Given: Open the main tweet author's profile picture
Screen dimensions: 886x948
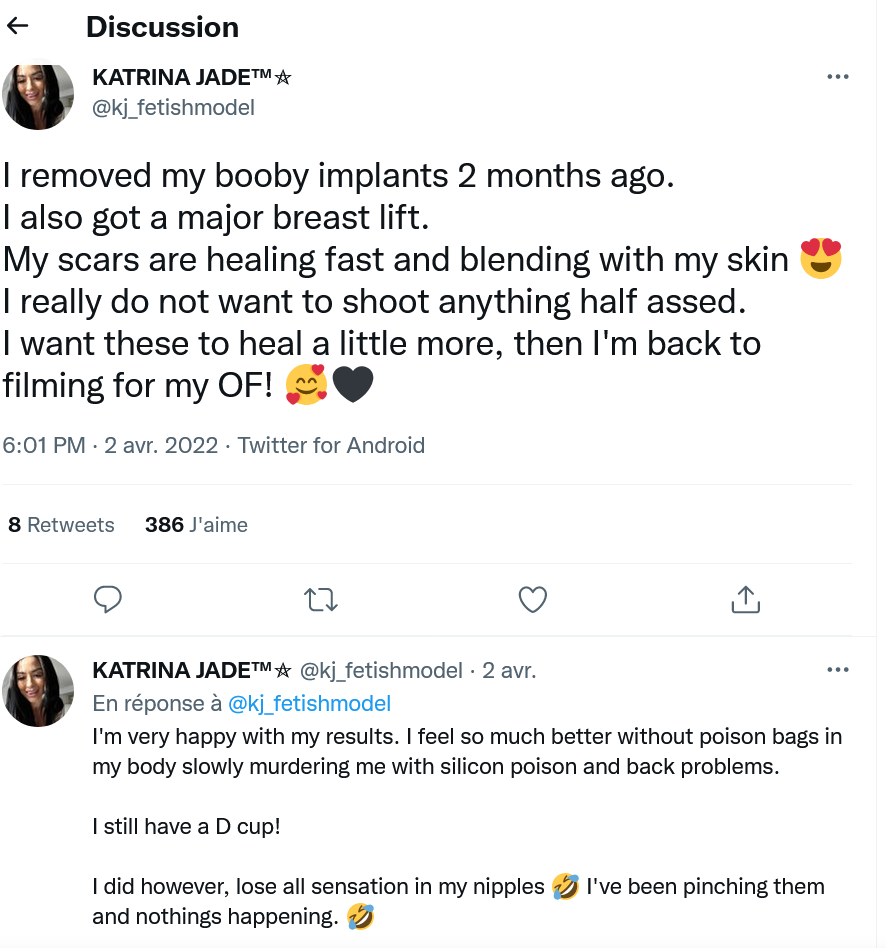Looking at the screenshot, I should coord(39,96).
